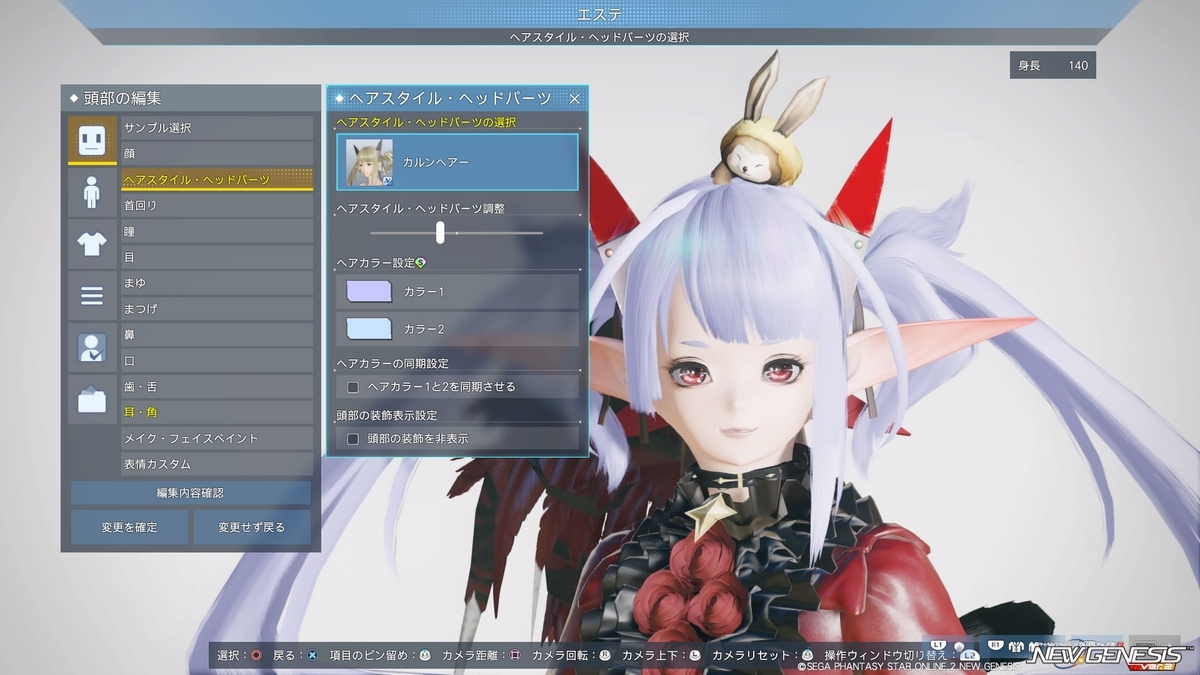Open 瞳 menu item
Viewport: 1200px width, 675px height.
(217, 232)
